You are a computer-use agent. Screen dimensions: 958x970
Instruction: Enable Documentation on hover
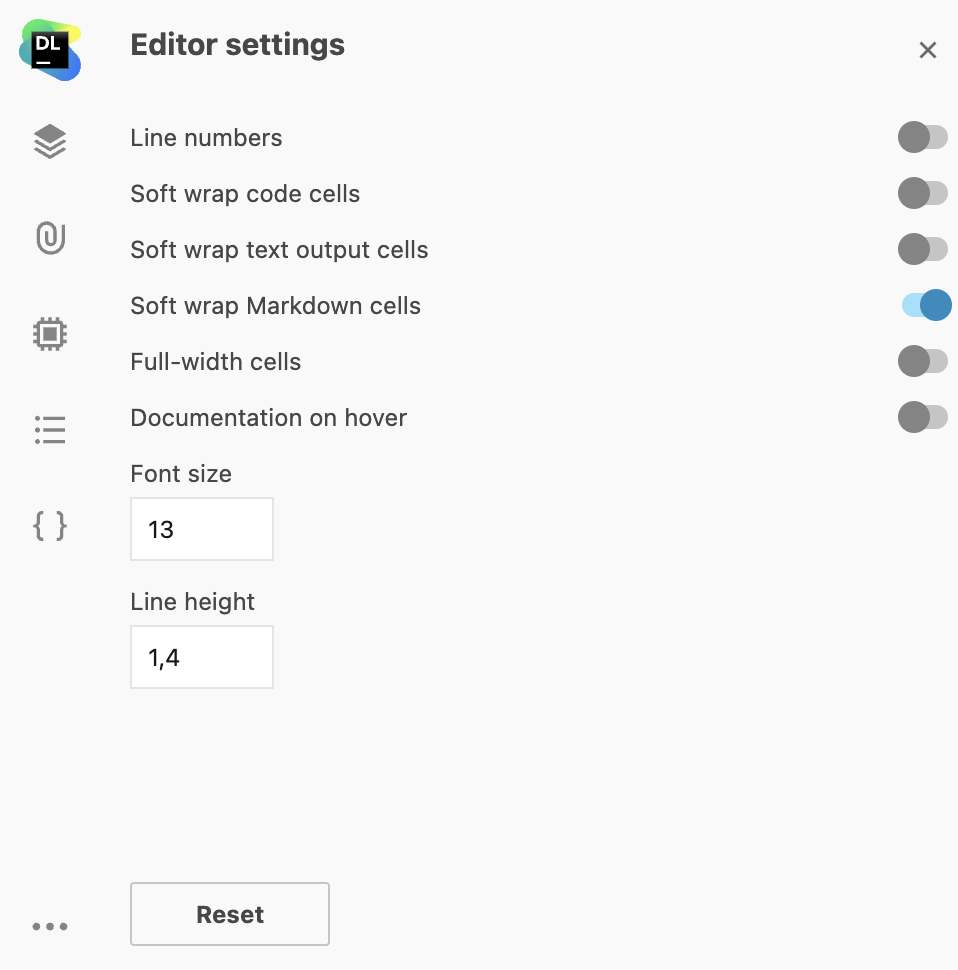(921, 417)
